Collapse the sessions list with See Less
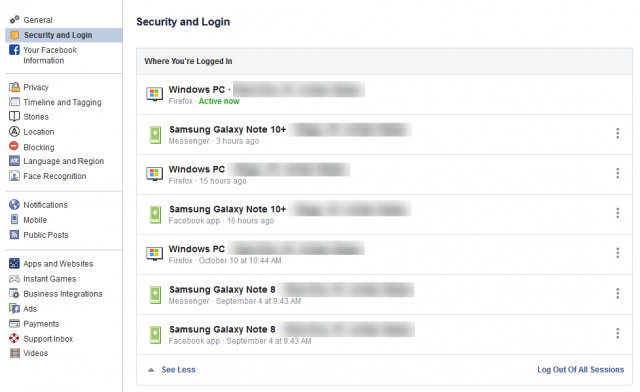 tap(178, 370)
